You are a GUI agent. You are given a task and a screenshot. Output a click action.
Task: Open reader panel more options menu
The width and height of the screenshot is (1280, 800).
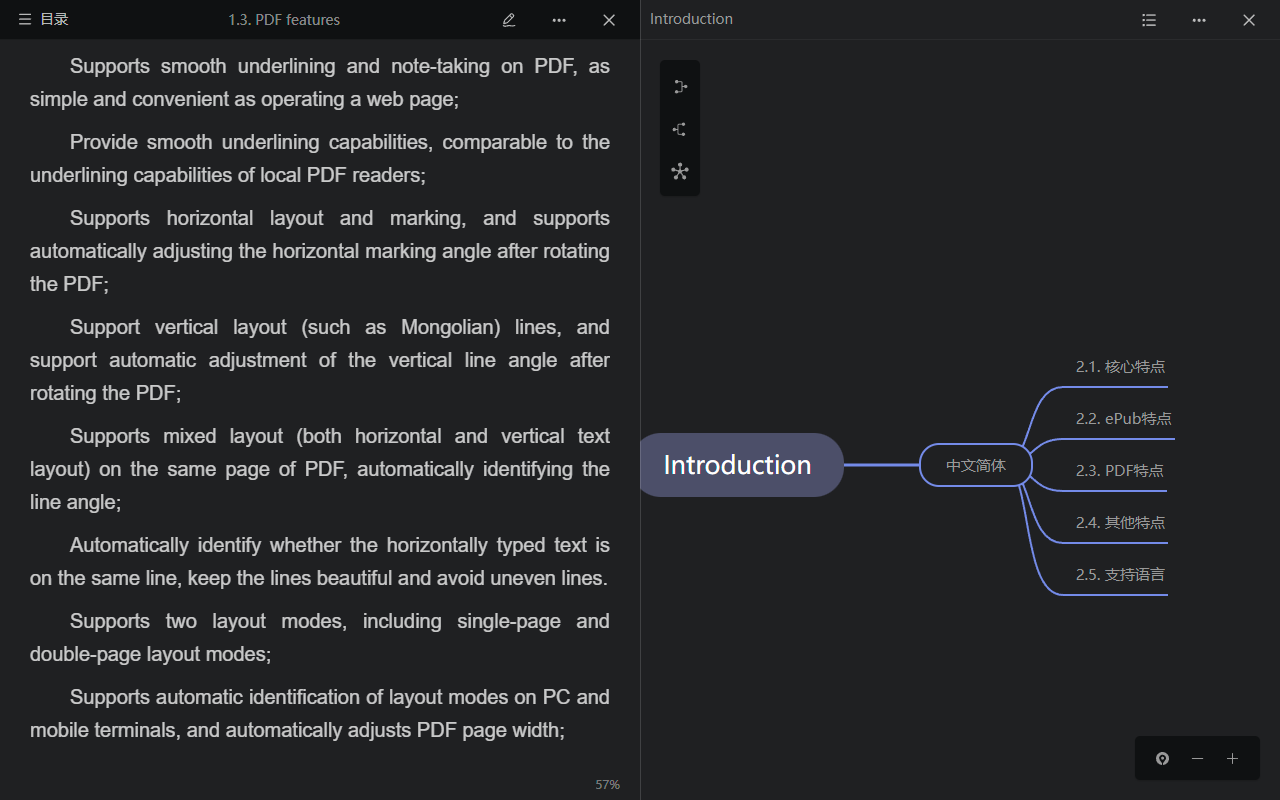pos(559,20)
